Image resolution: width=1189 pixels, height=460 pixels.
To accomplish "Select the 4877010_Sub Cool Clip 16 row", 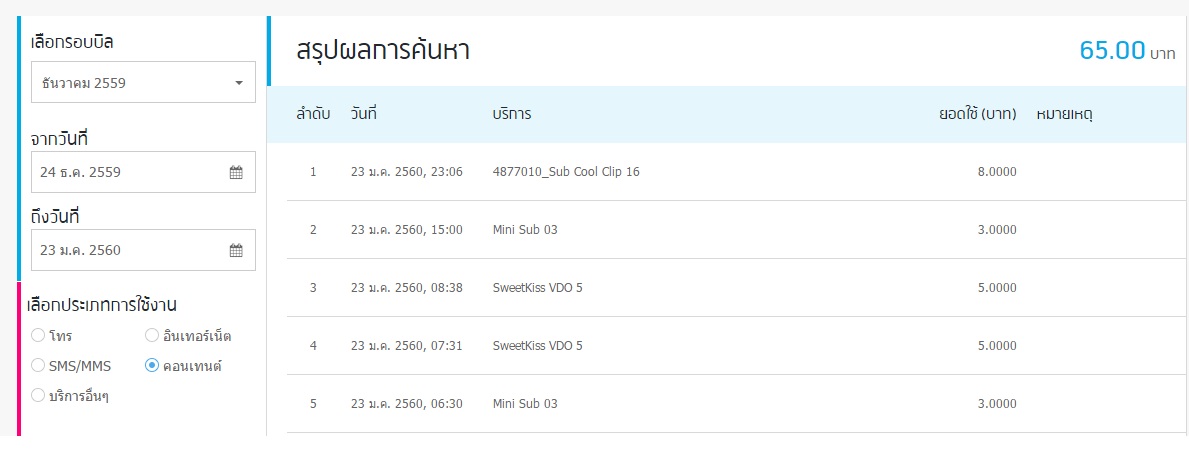I will pos(733,172).
